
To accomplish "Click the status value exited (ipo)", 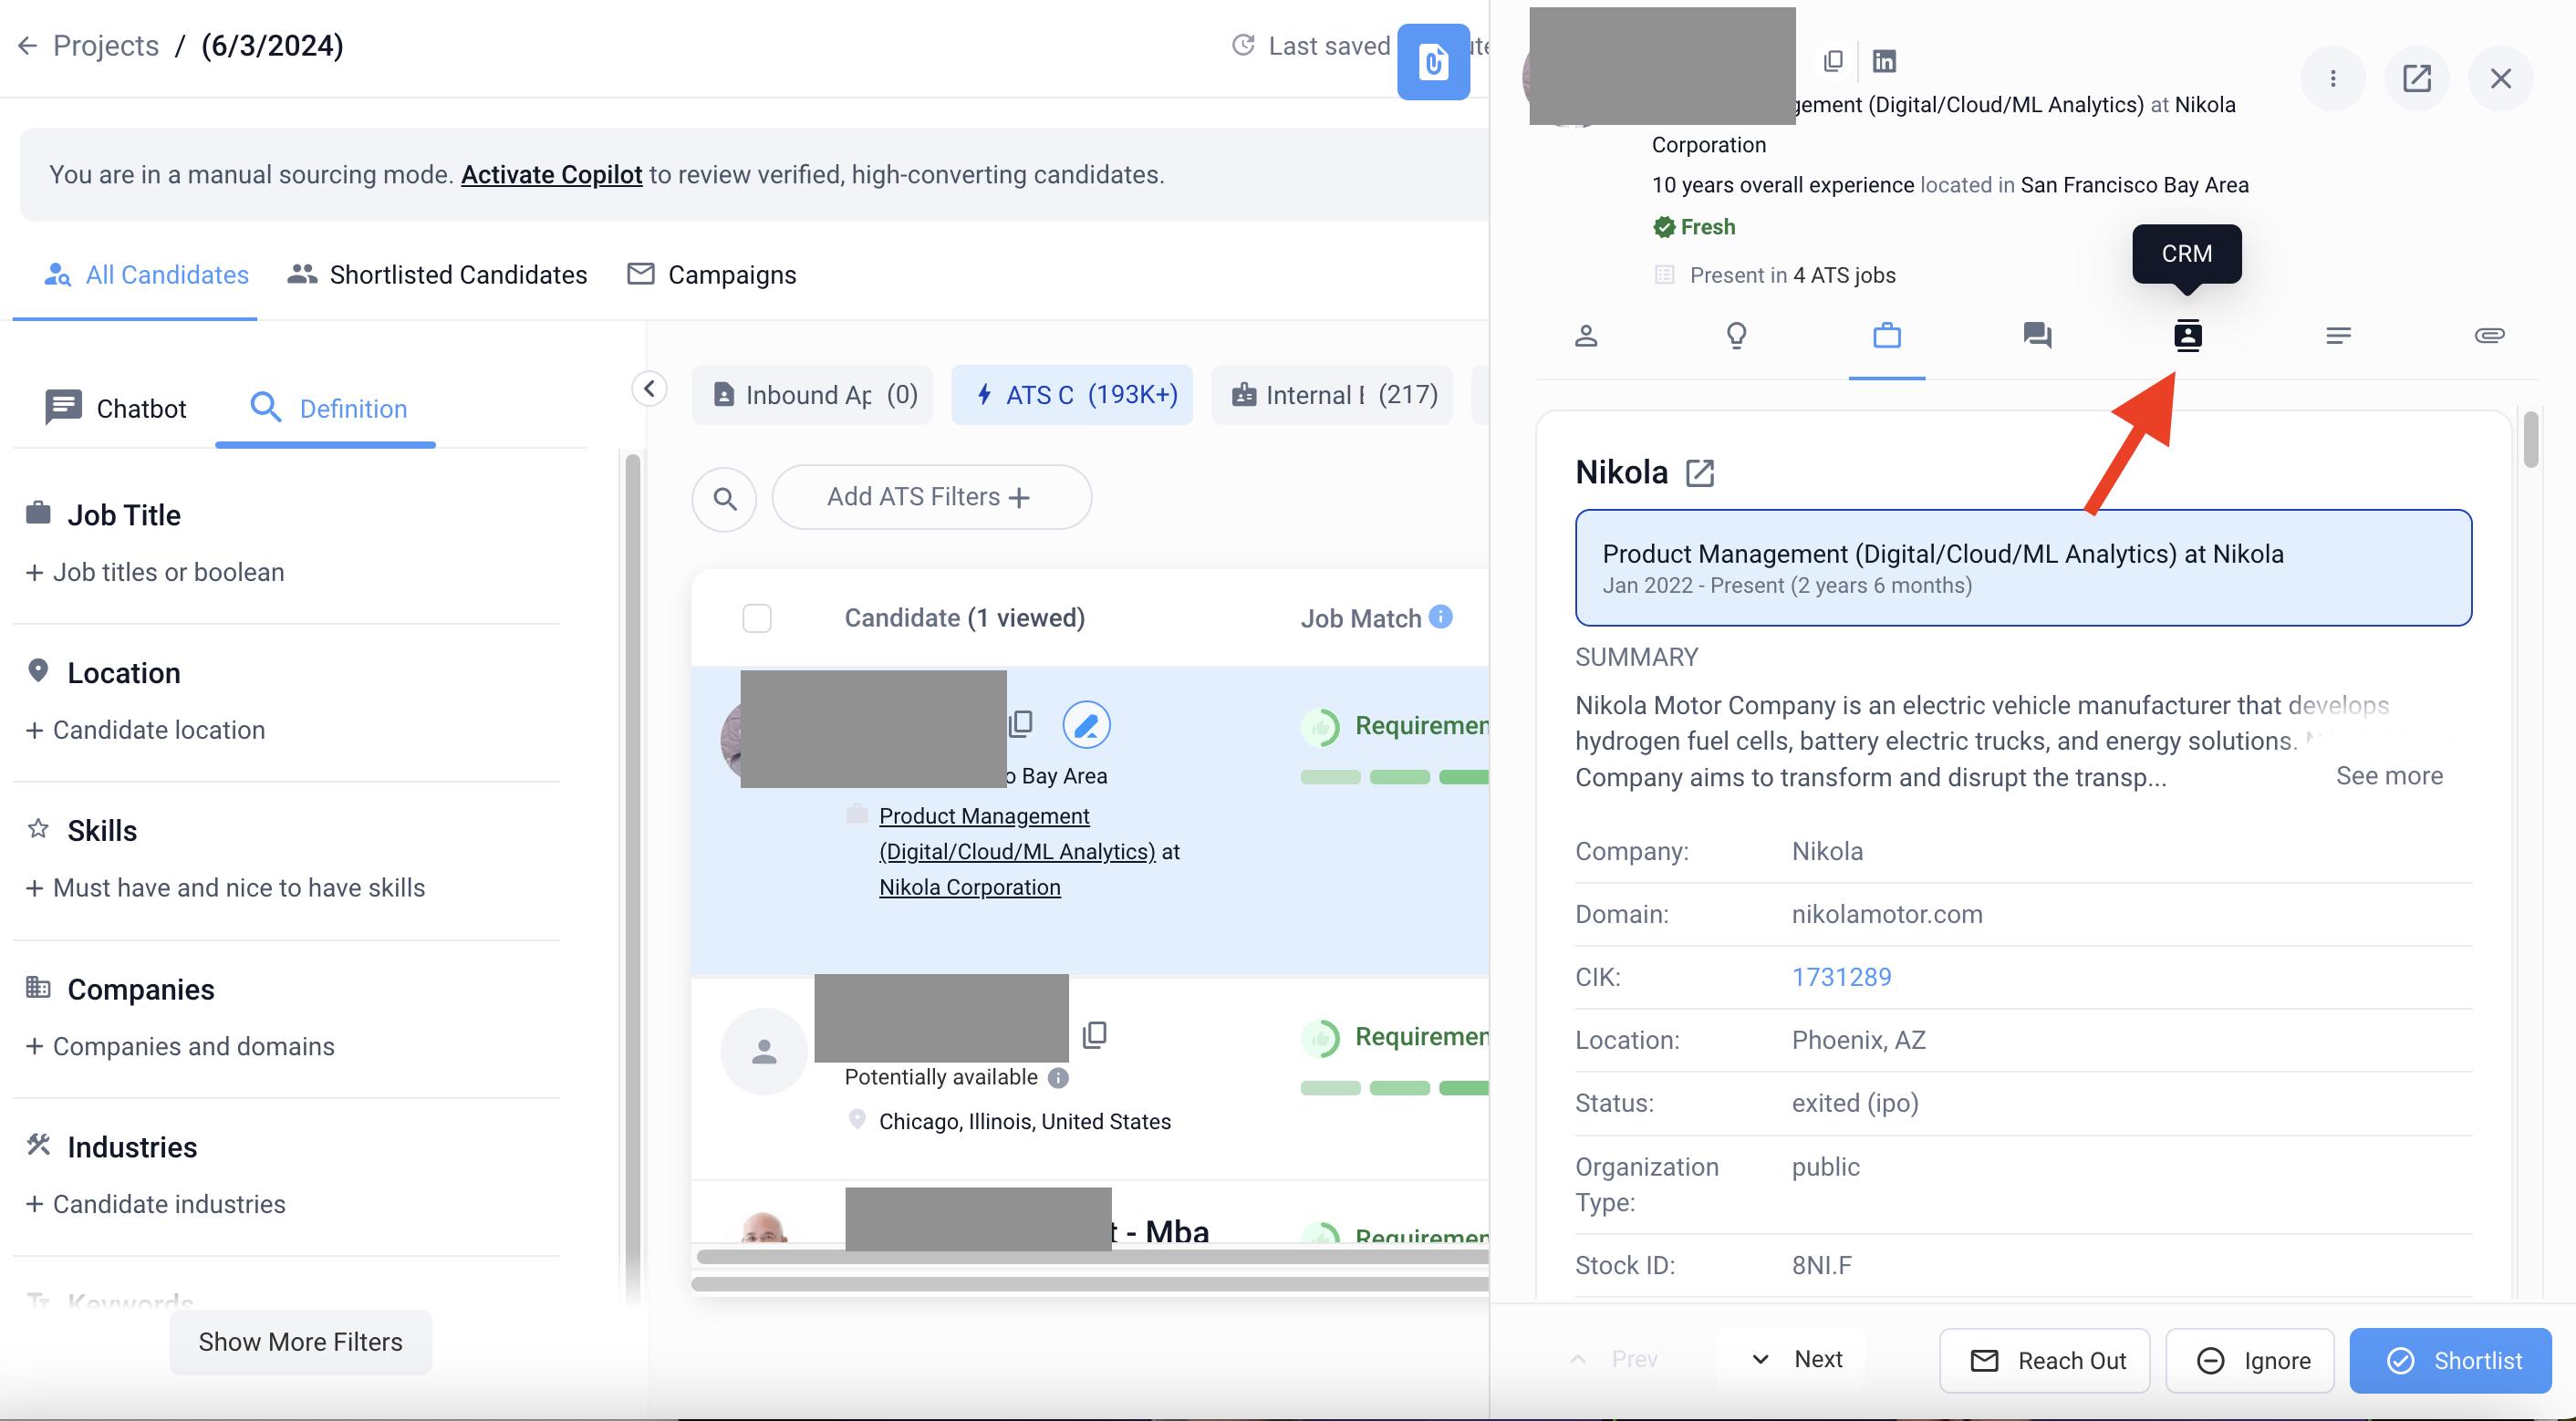I will (x=1855, y=1103).
